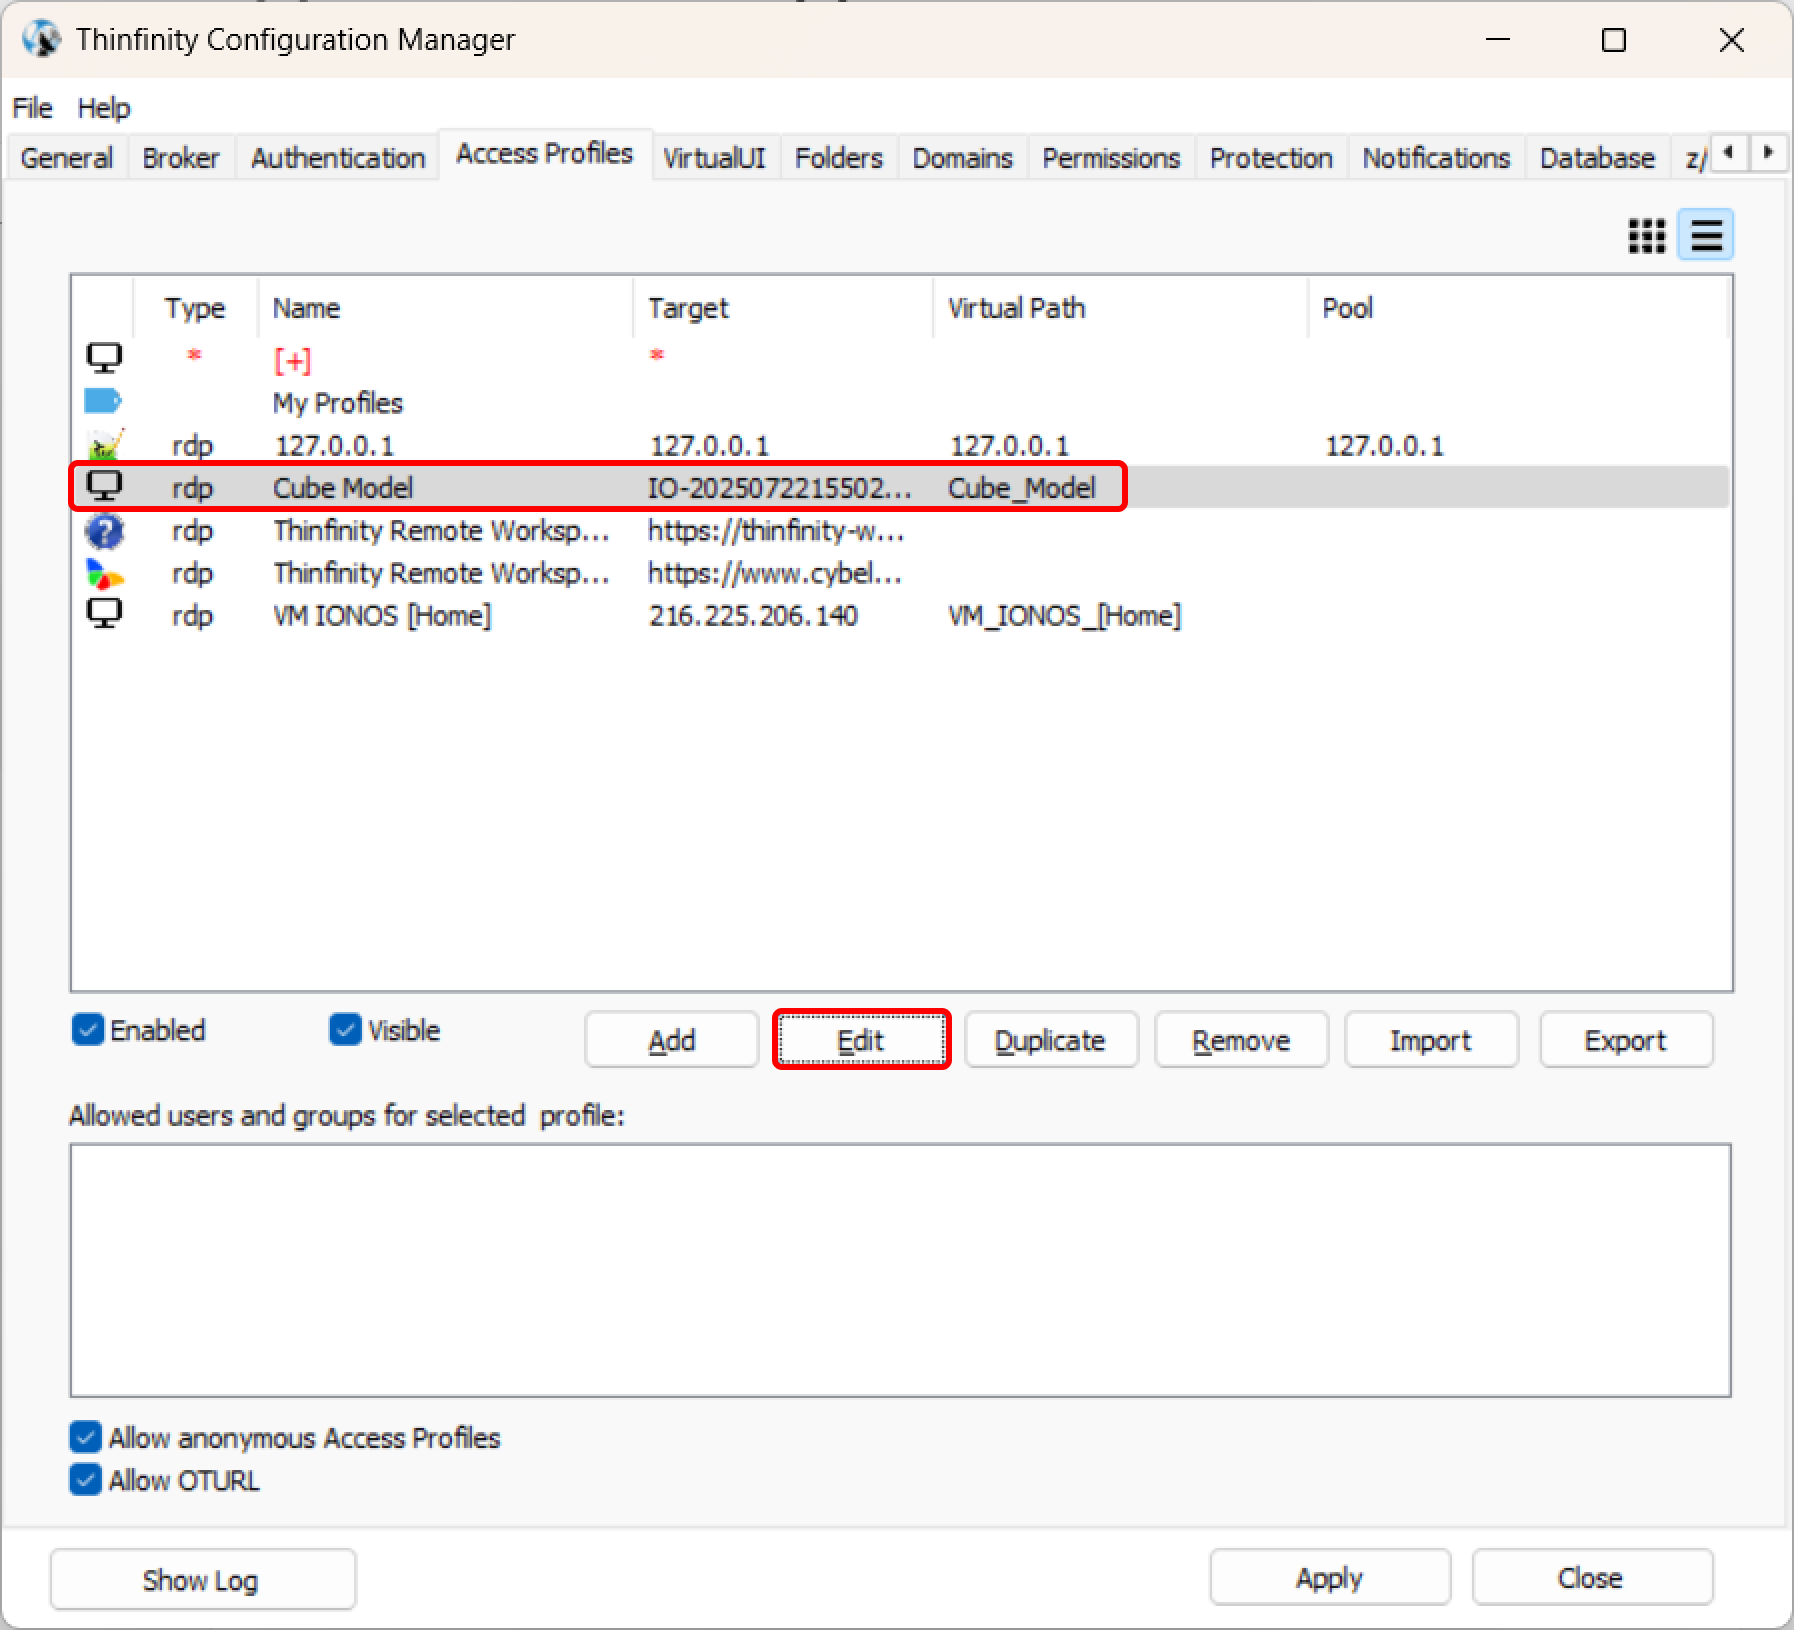Click the Edit button
This screenshot has width=1794, height=1630.
(x=861, y=1040)
